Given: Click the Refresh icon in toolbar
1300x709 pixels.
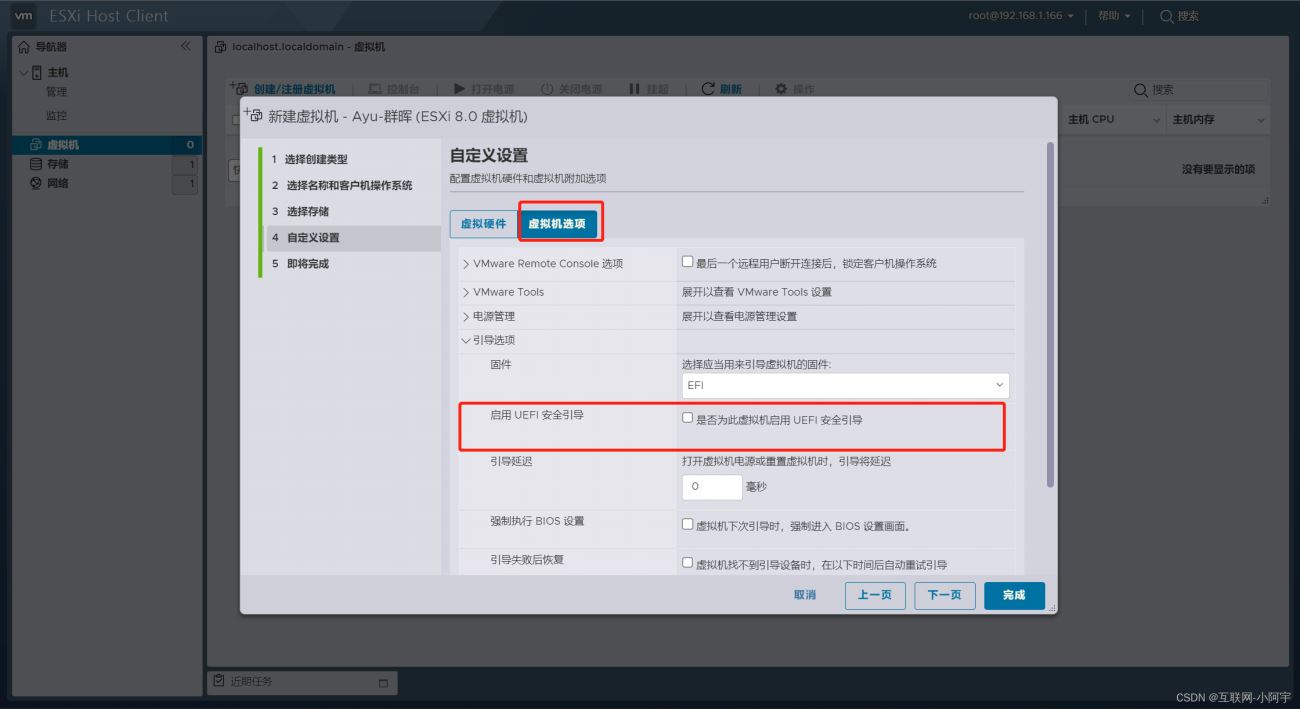Looking at the screenshot, I should 708,89.
